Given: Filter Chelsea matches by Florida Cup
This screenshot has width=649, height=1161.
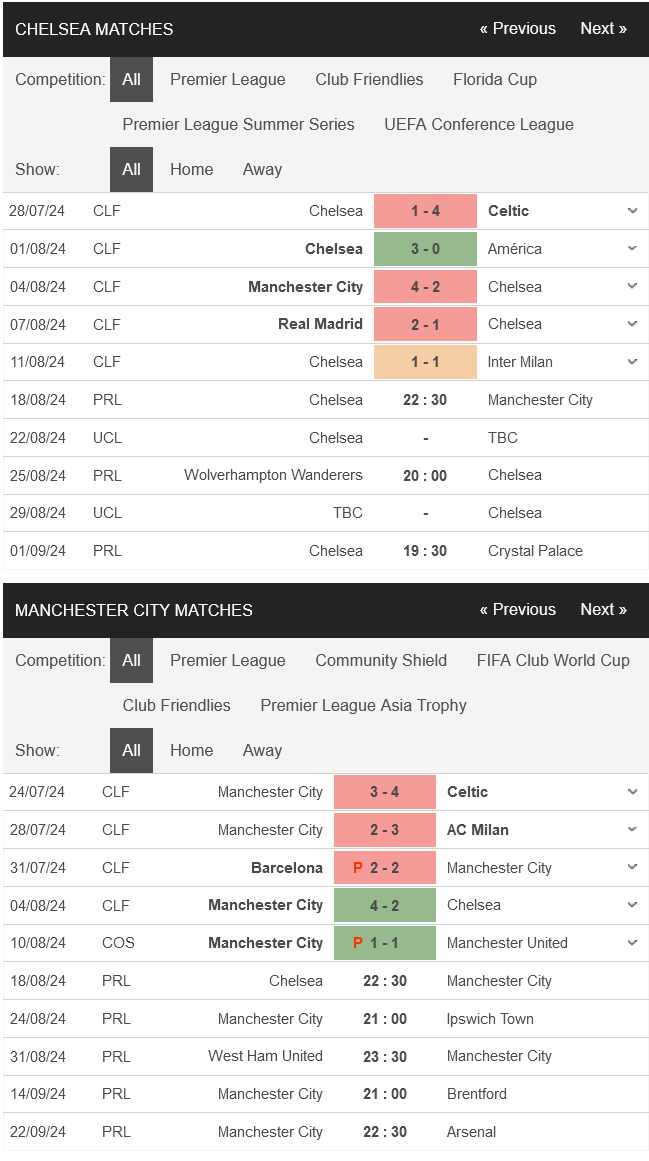Looking at the screenshot, I should (495, 79).
